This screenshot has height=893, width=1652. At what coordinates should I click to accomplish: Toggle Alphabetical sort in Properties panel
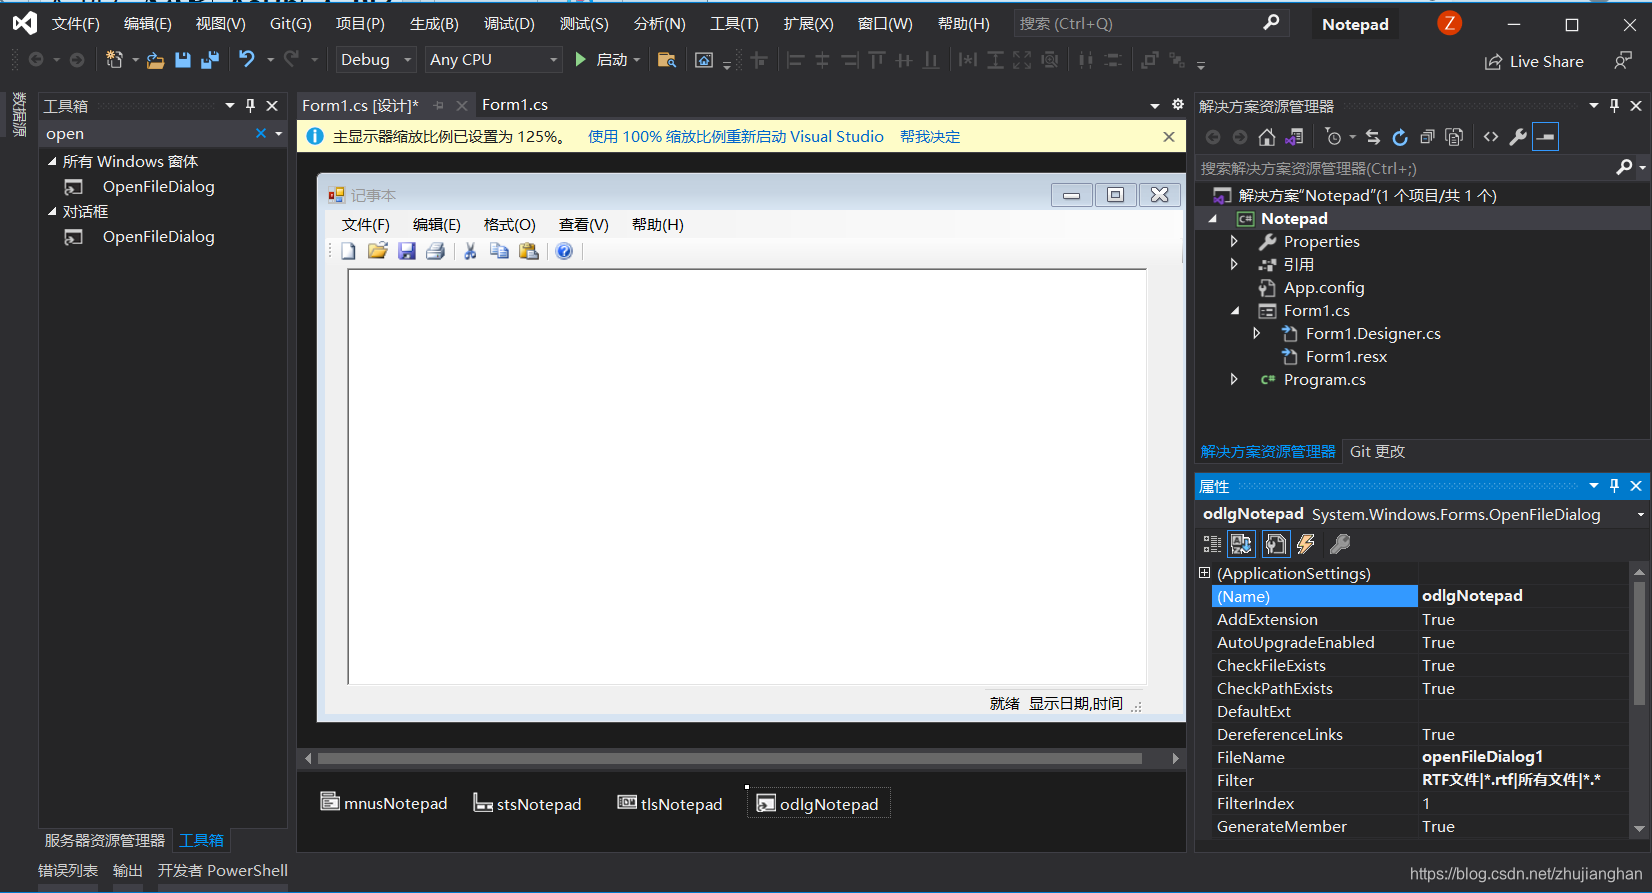[x=1241, y=544]
